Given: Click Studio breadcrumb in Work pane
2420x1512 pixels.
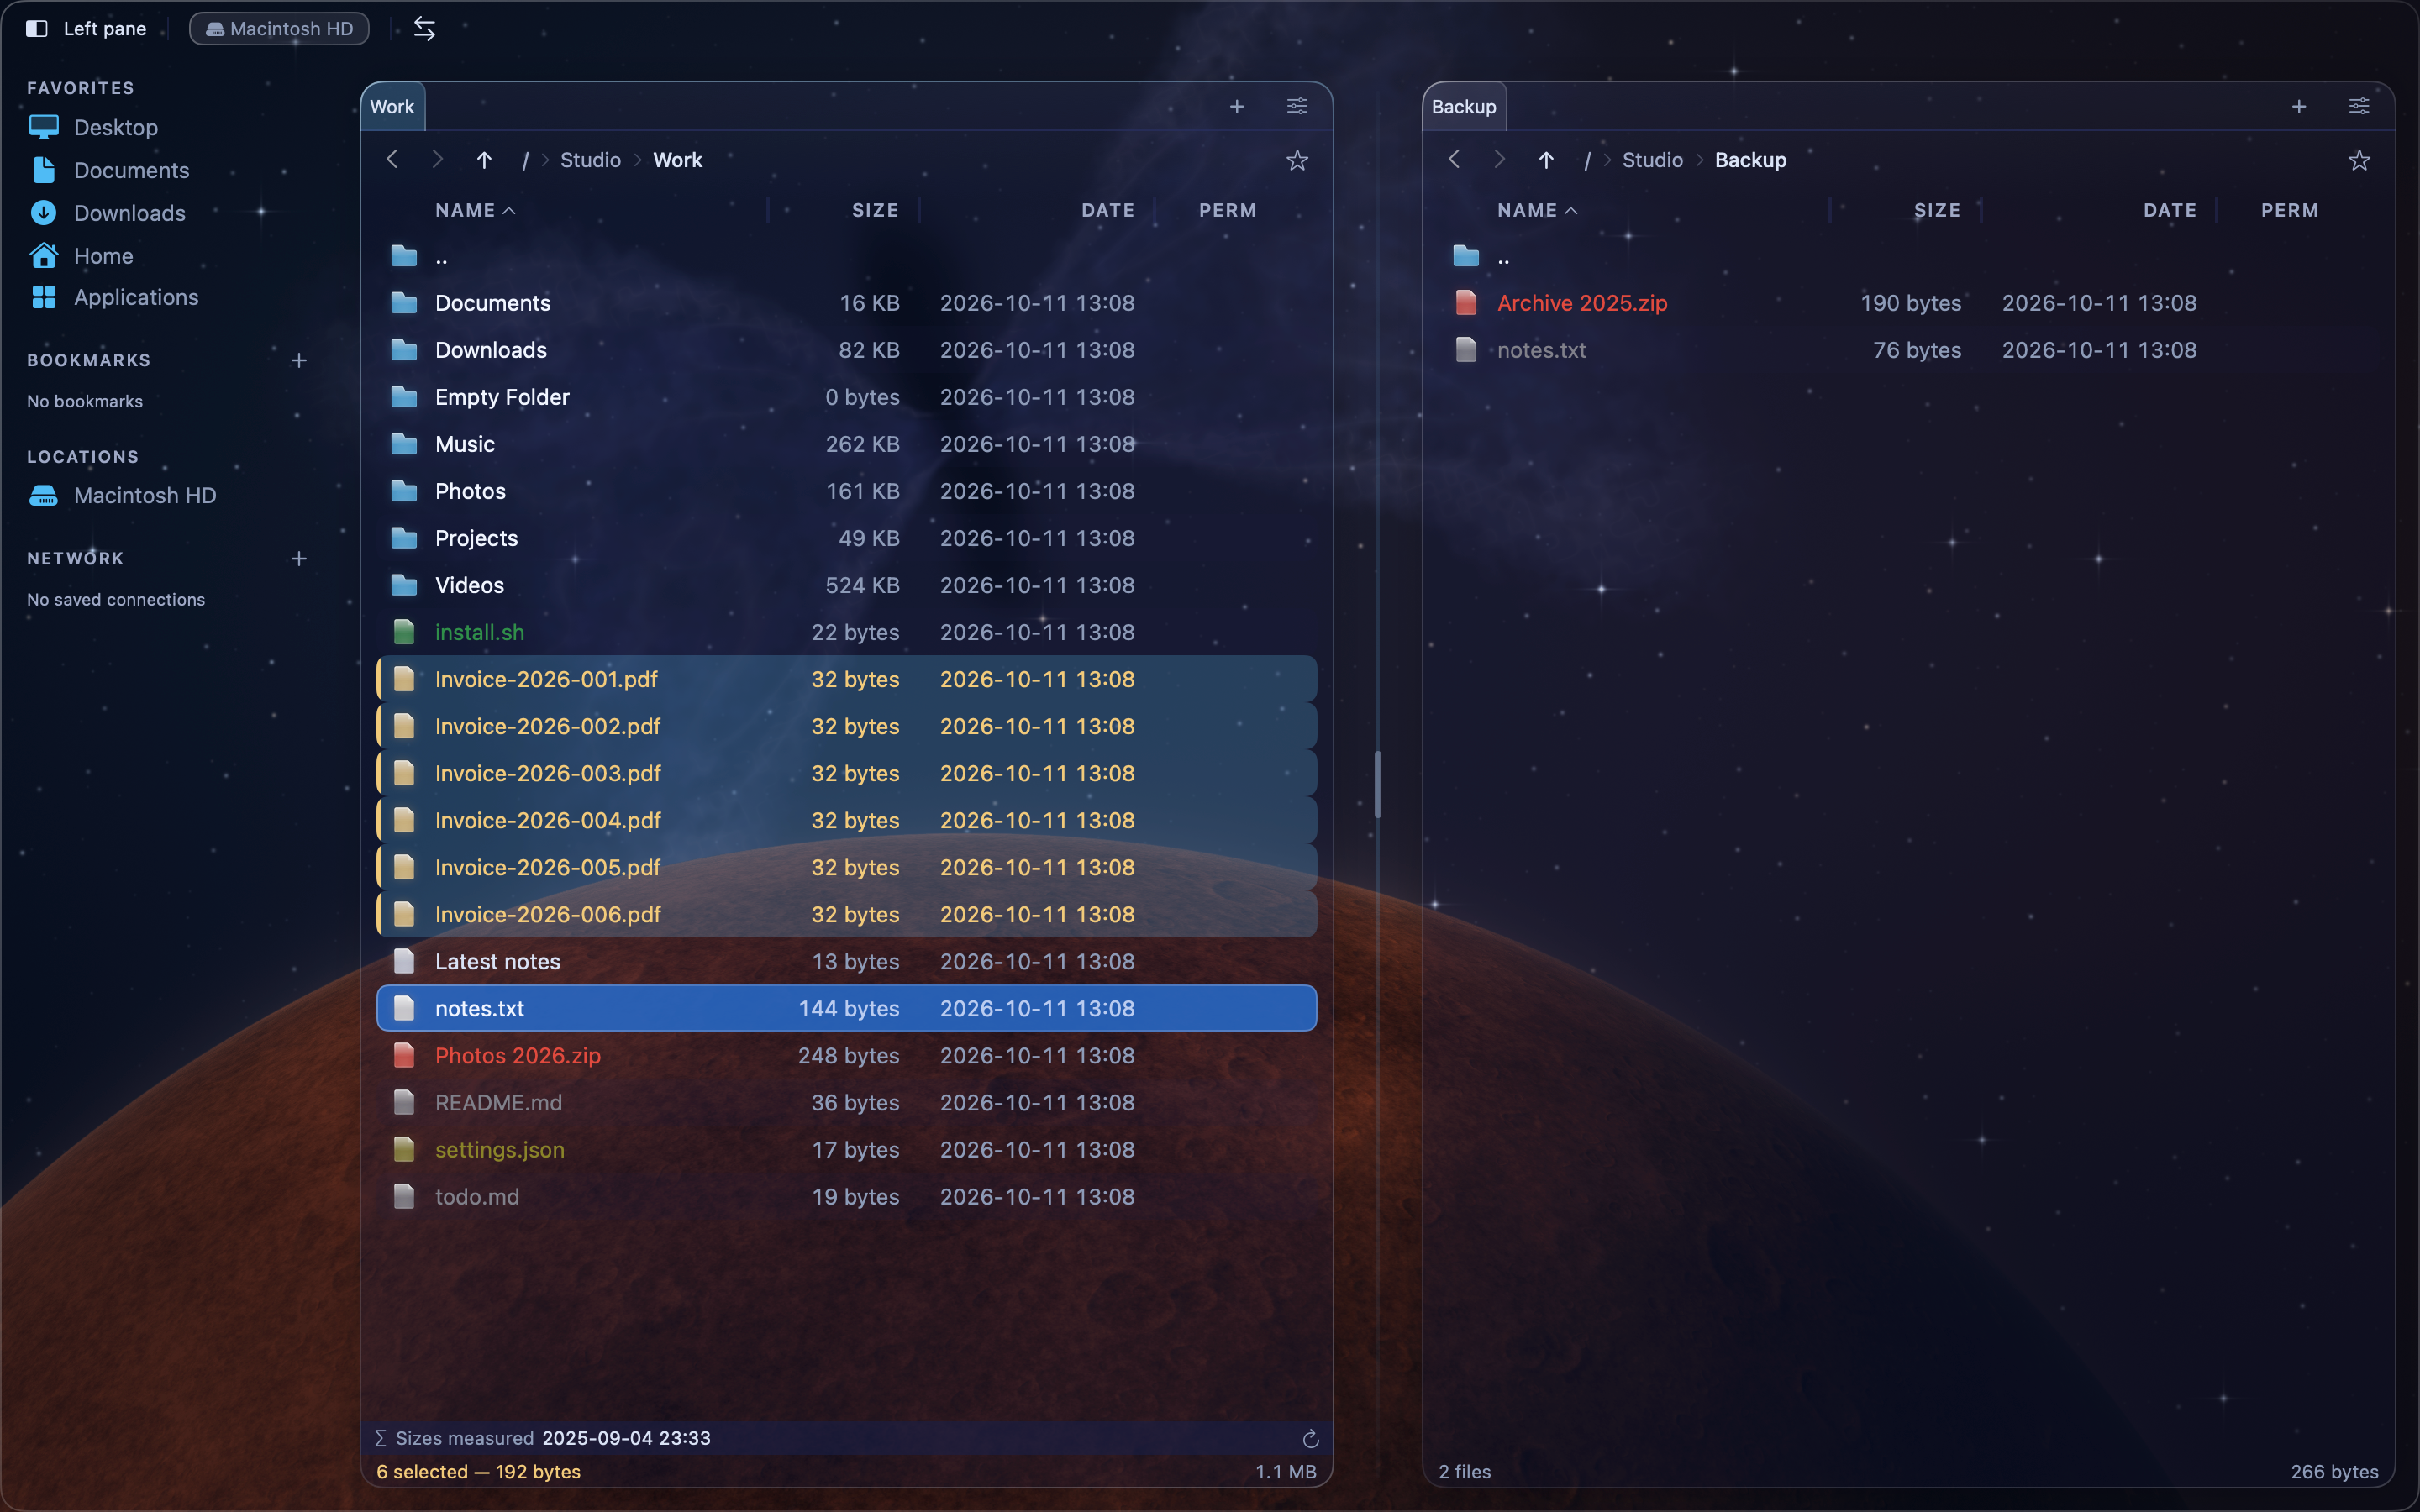Looking at the screenshot, I should [590, 160].
